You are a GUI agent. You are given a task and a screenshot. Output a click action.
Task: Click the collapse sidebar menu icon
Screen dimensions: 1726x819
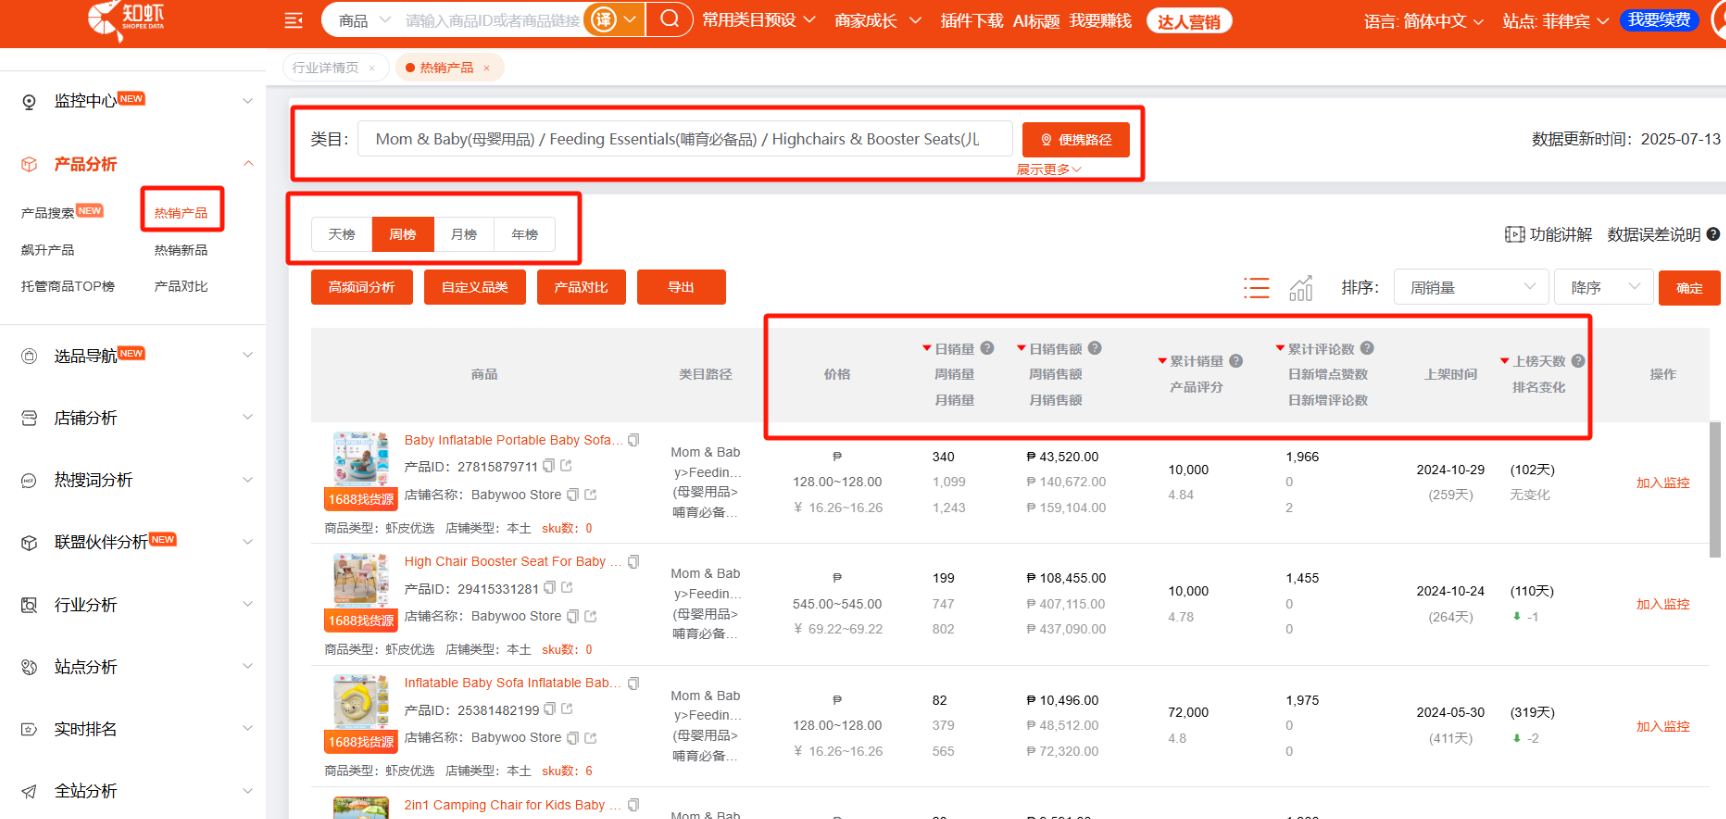tap(293, 21)
